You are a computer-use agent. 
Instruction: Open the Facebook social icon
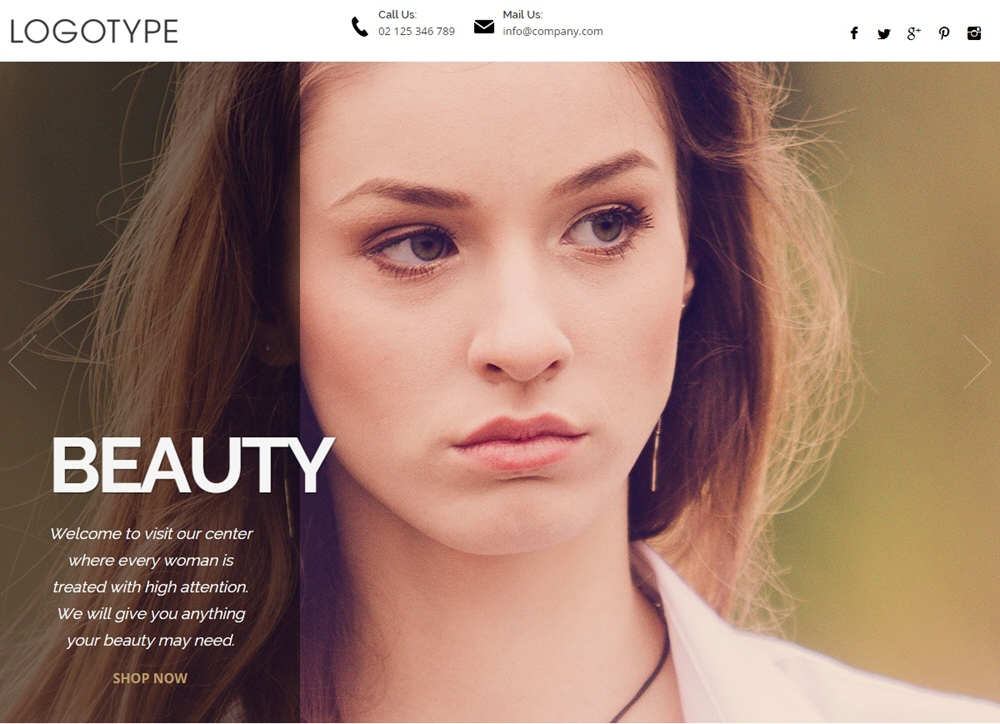tap(854, 33)
